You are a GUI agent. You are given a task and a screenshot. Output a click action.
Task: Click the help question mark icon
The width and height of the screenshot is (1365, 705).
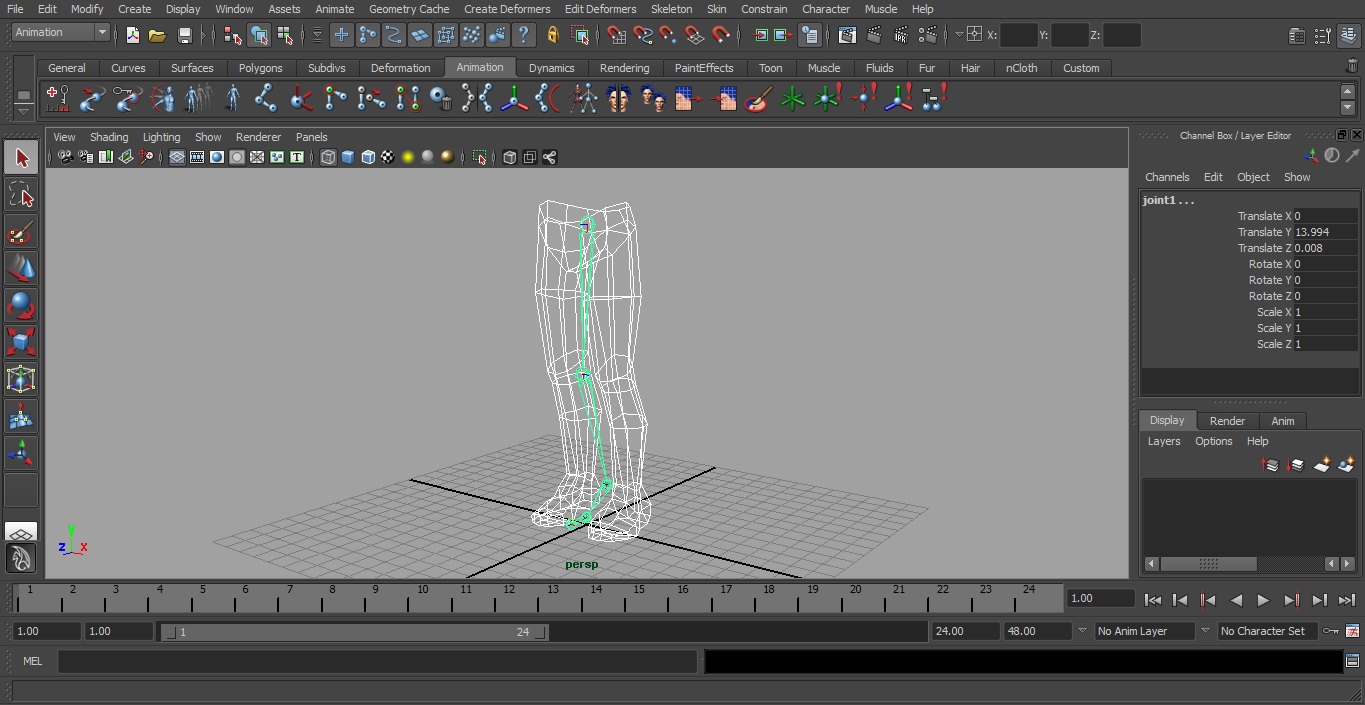click(523, 35)
